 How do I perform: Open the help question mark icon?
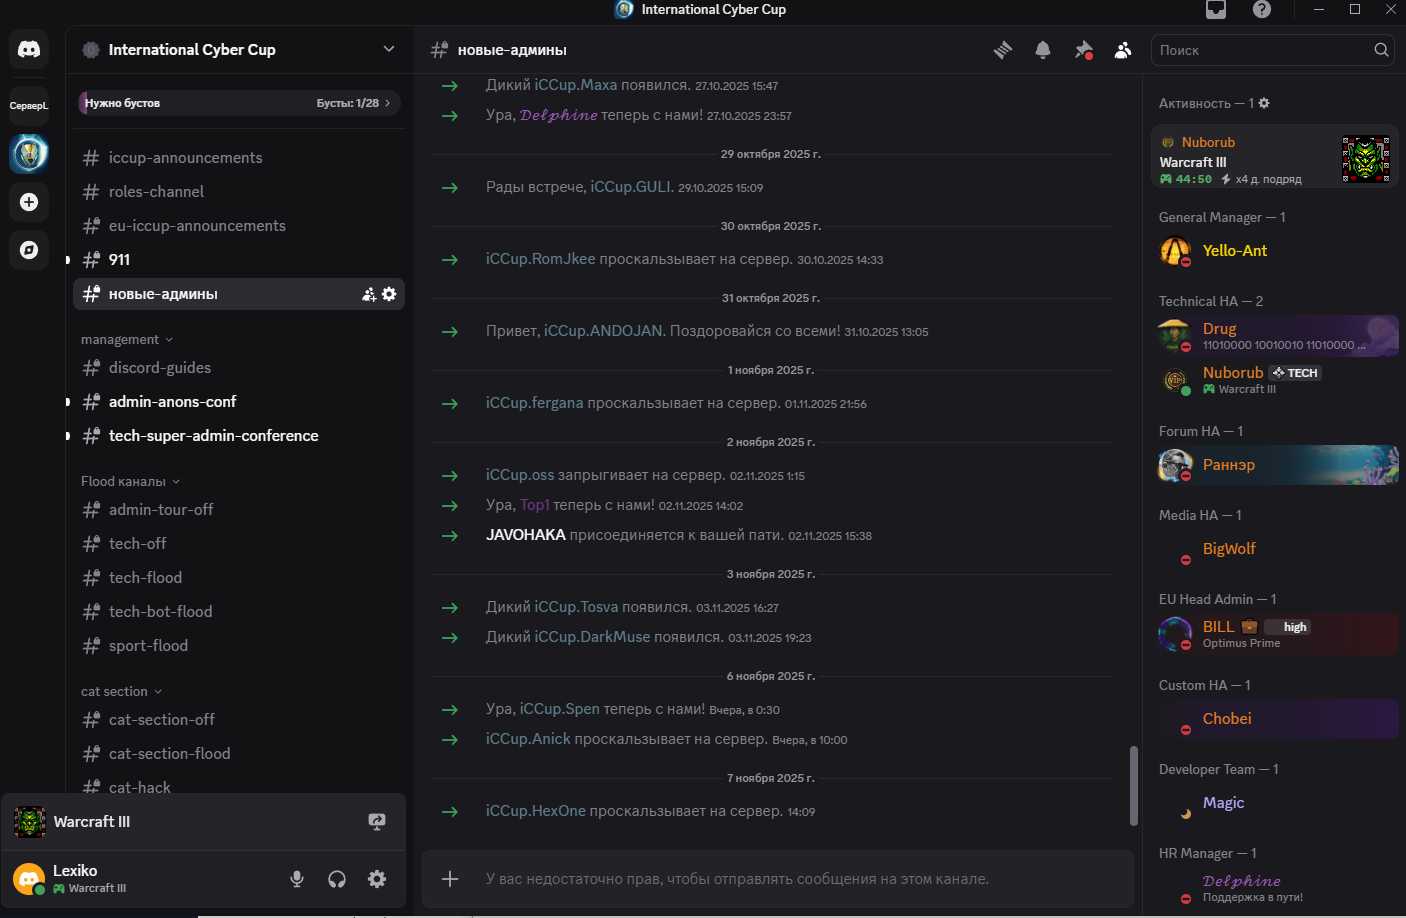(x=1262, y=10)
